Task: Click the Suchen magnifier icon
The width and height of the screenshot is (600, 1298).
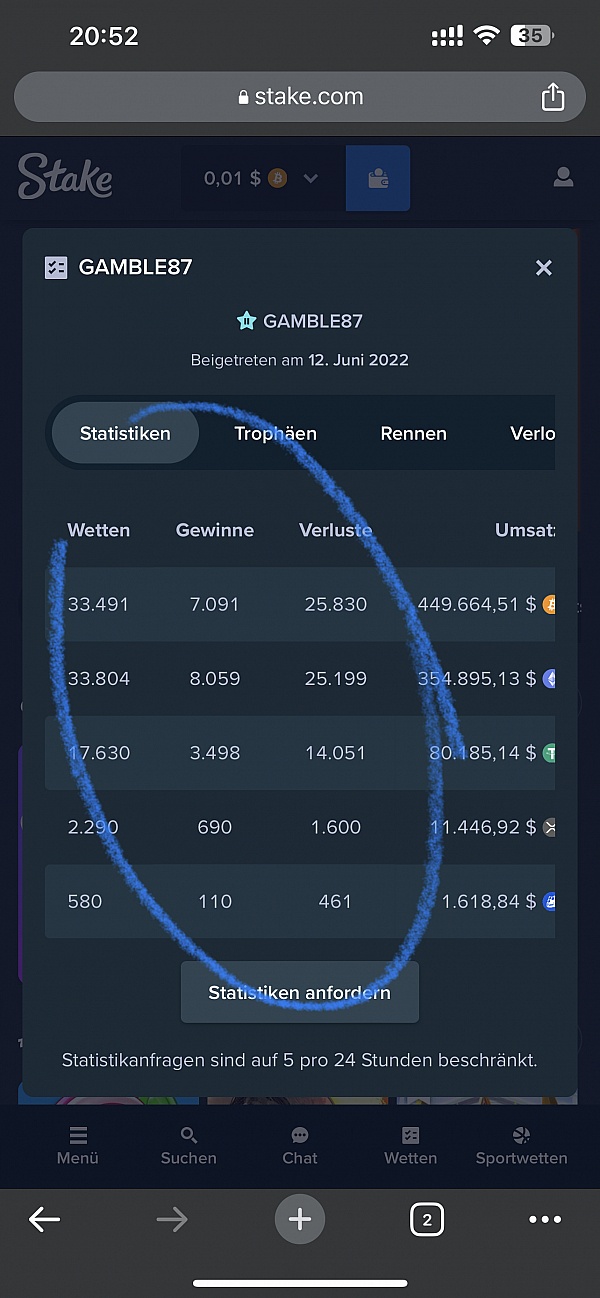Action: tap(188, 1145)
